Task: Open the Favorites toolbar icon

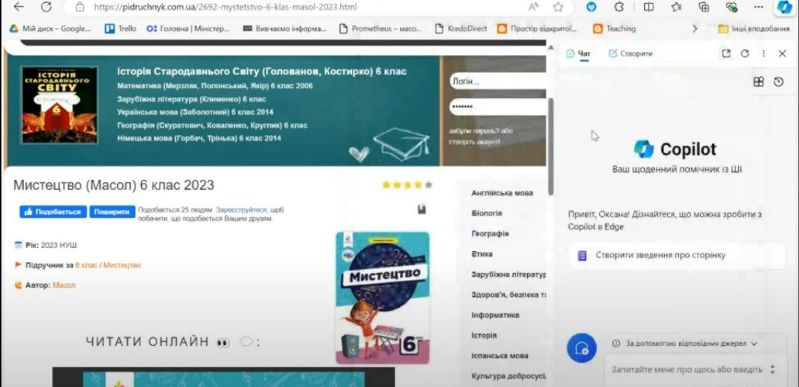Action: click(x=676, y=7)
